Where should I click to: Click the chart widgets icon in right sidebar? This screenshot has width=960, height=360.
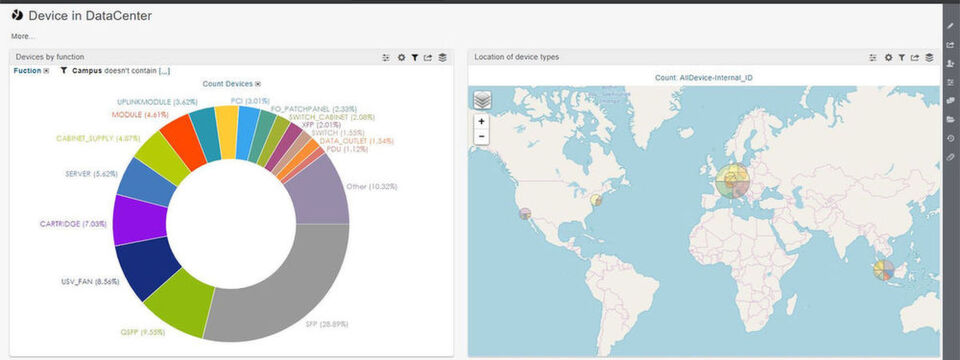click(950, 100)
